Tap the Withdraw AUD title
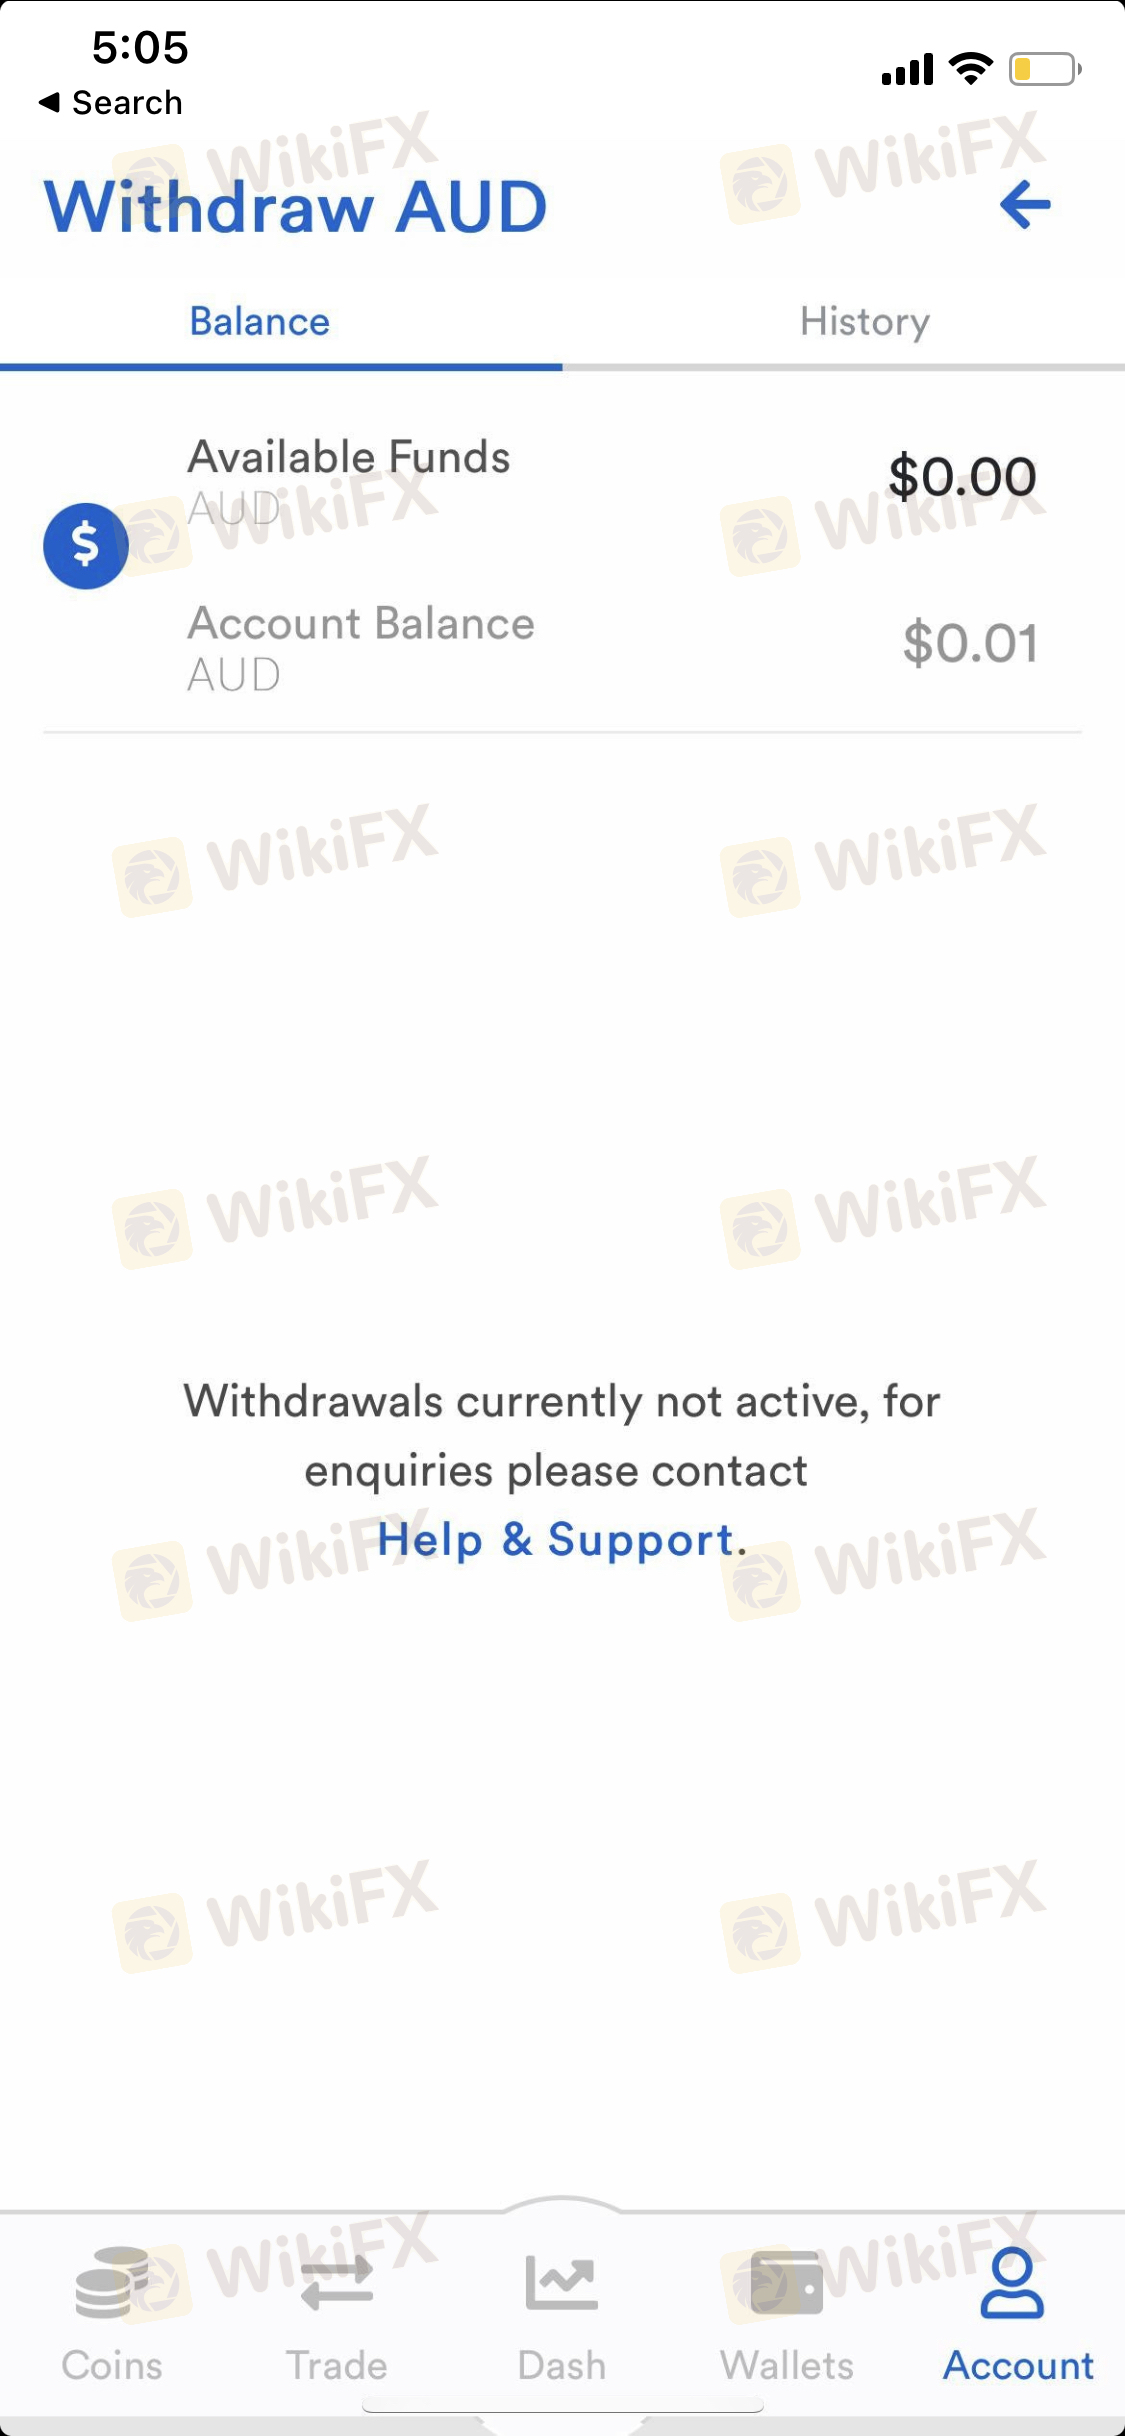 tap(296, 207)
